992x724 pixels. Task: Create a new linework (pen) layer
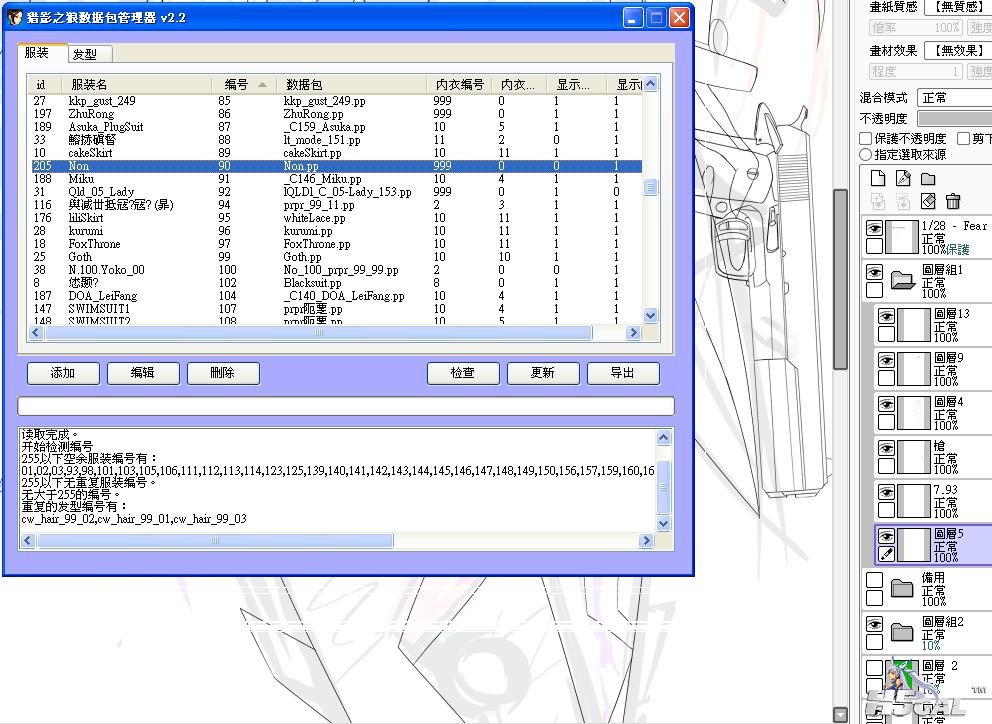903,179
